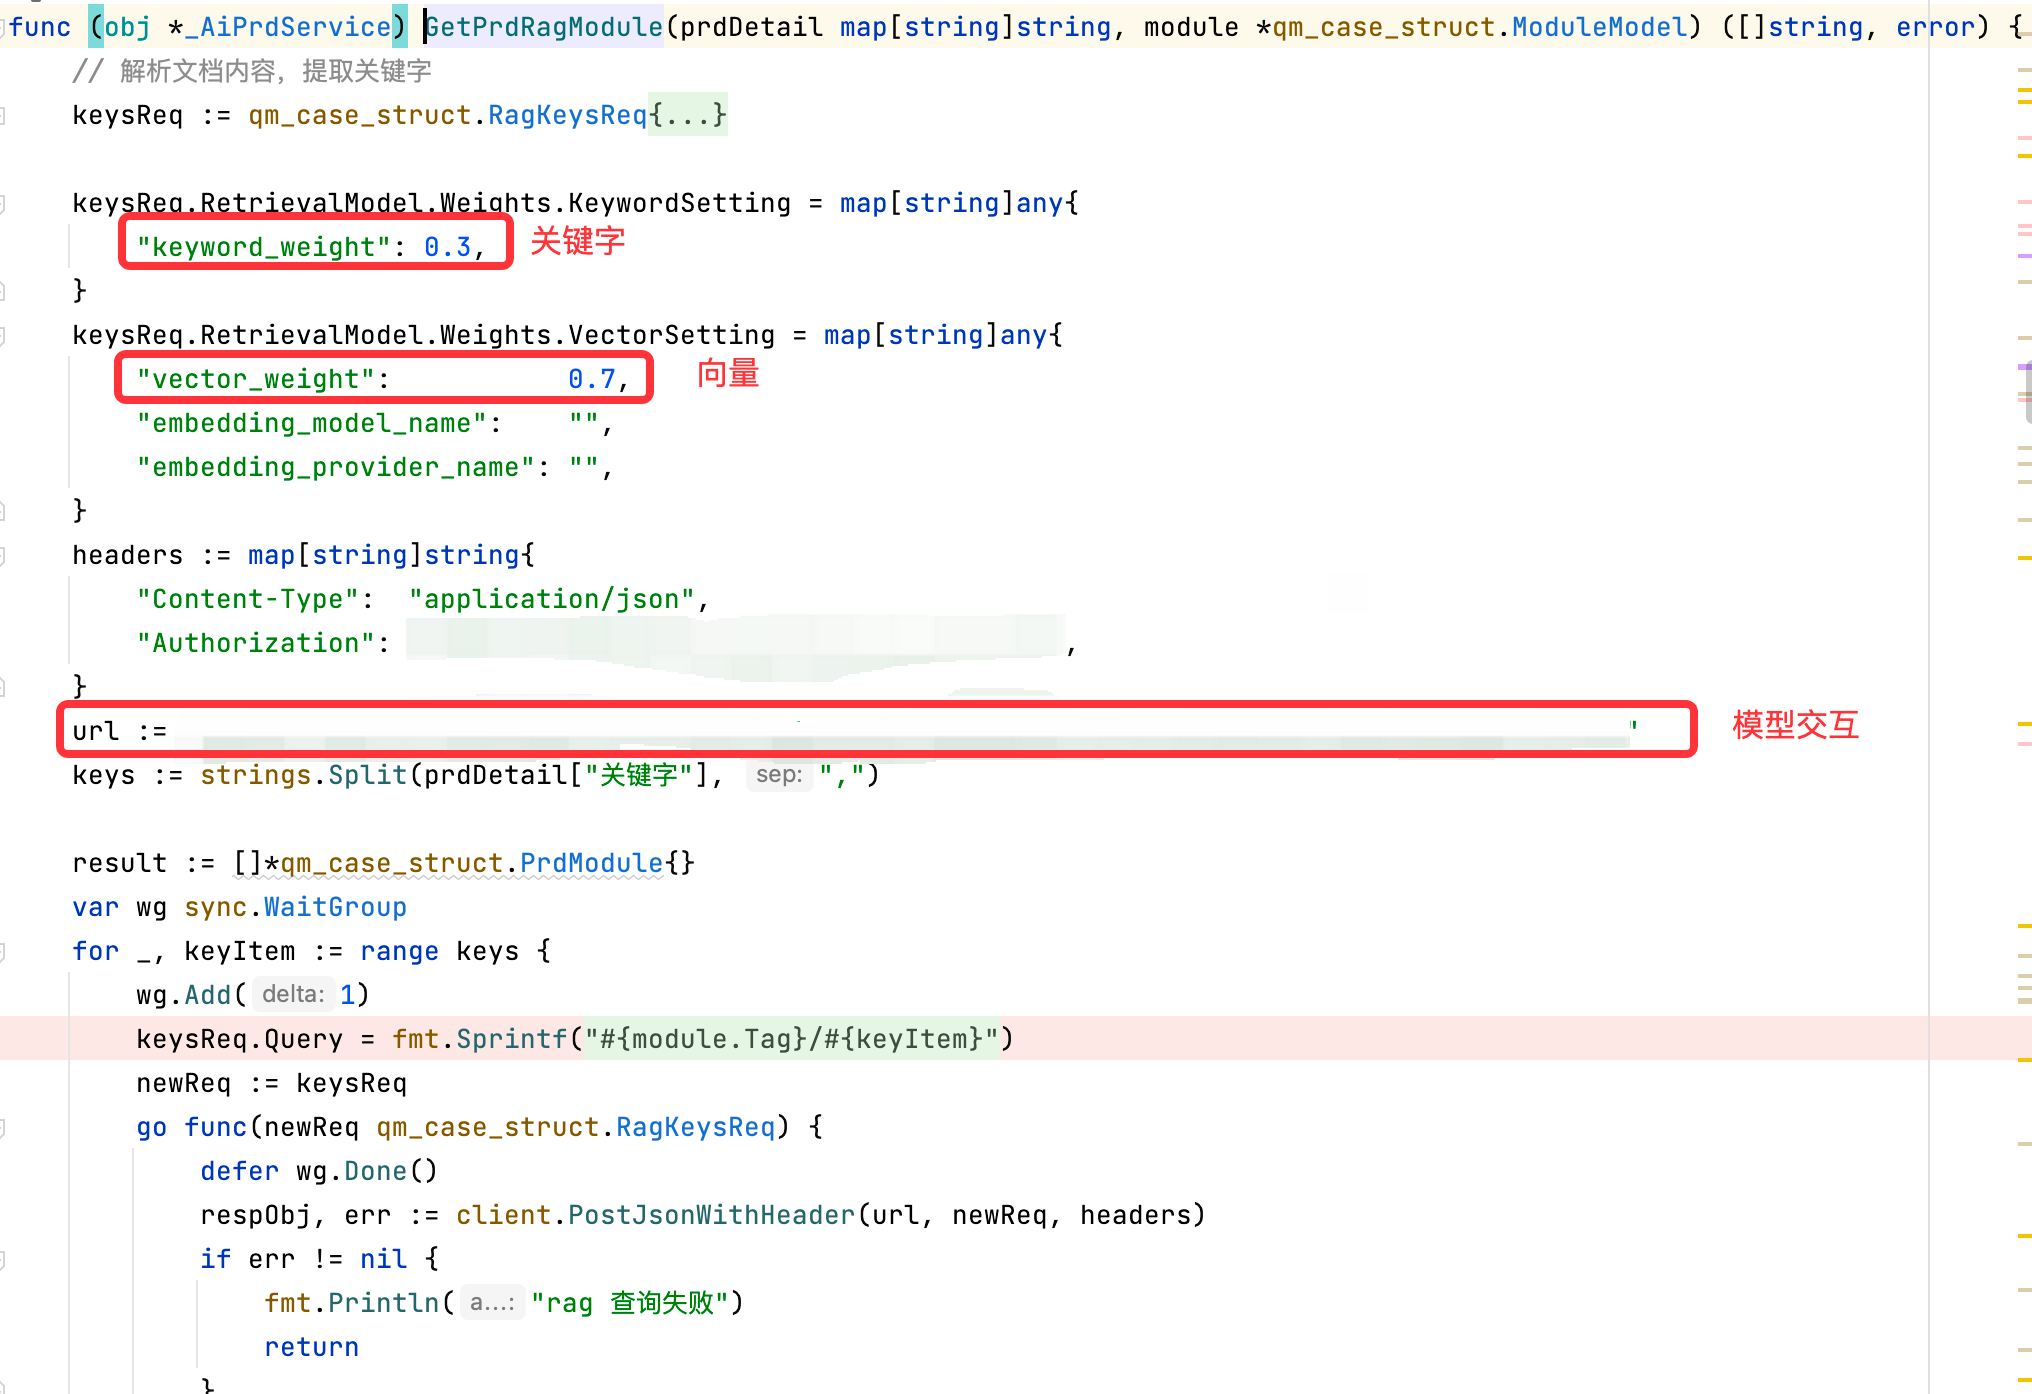Click the comment line 解析文档内容，提取关键字

coord(252,71)
